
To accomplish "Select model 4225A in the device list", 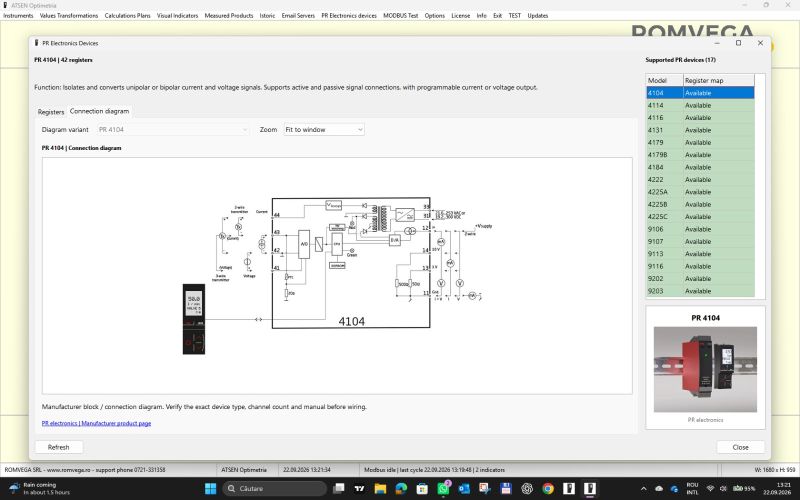I will pyautogui.click(x=700, y=192).
